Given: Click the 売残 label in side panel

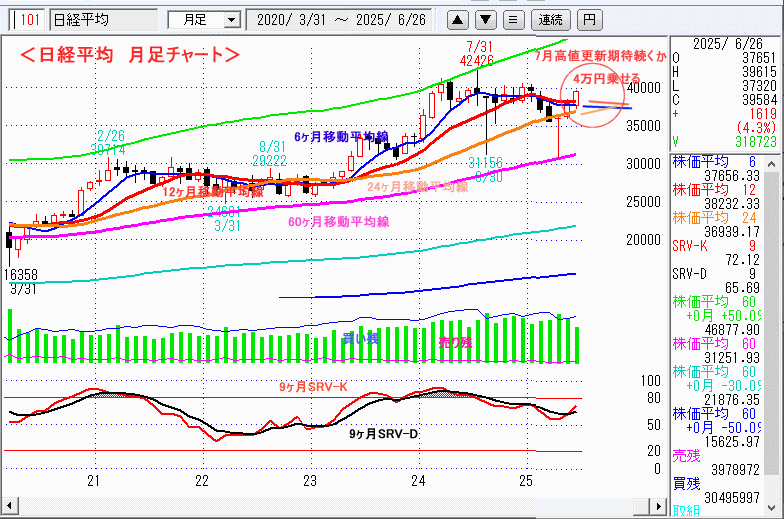Looking at the screenshot, I should [686, 456].
